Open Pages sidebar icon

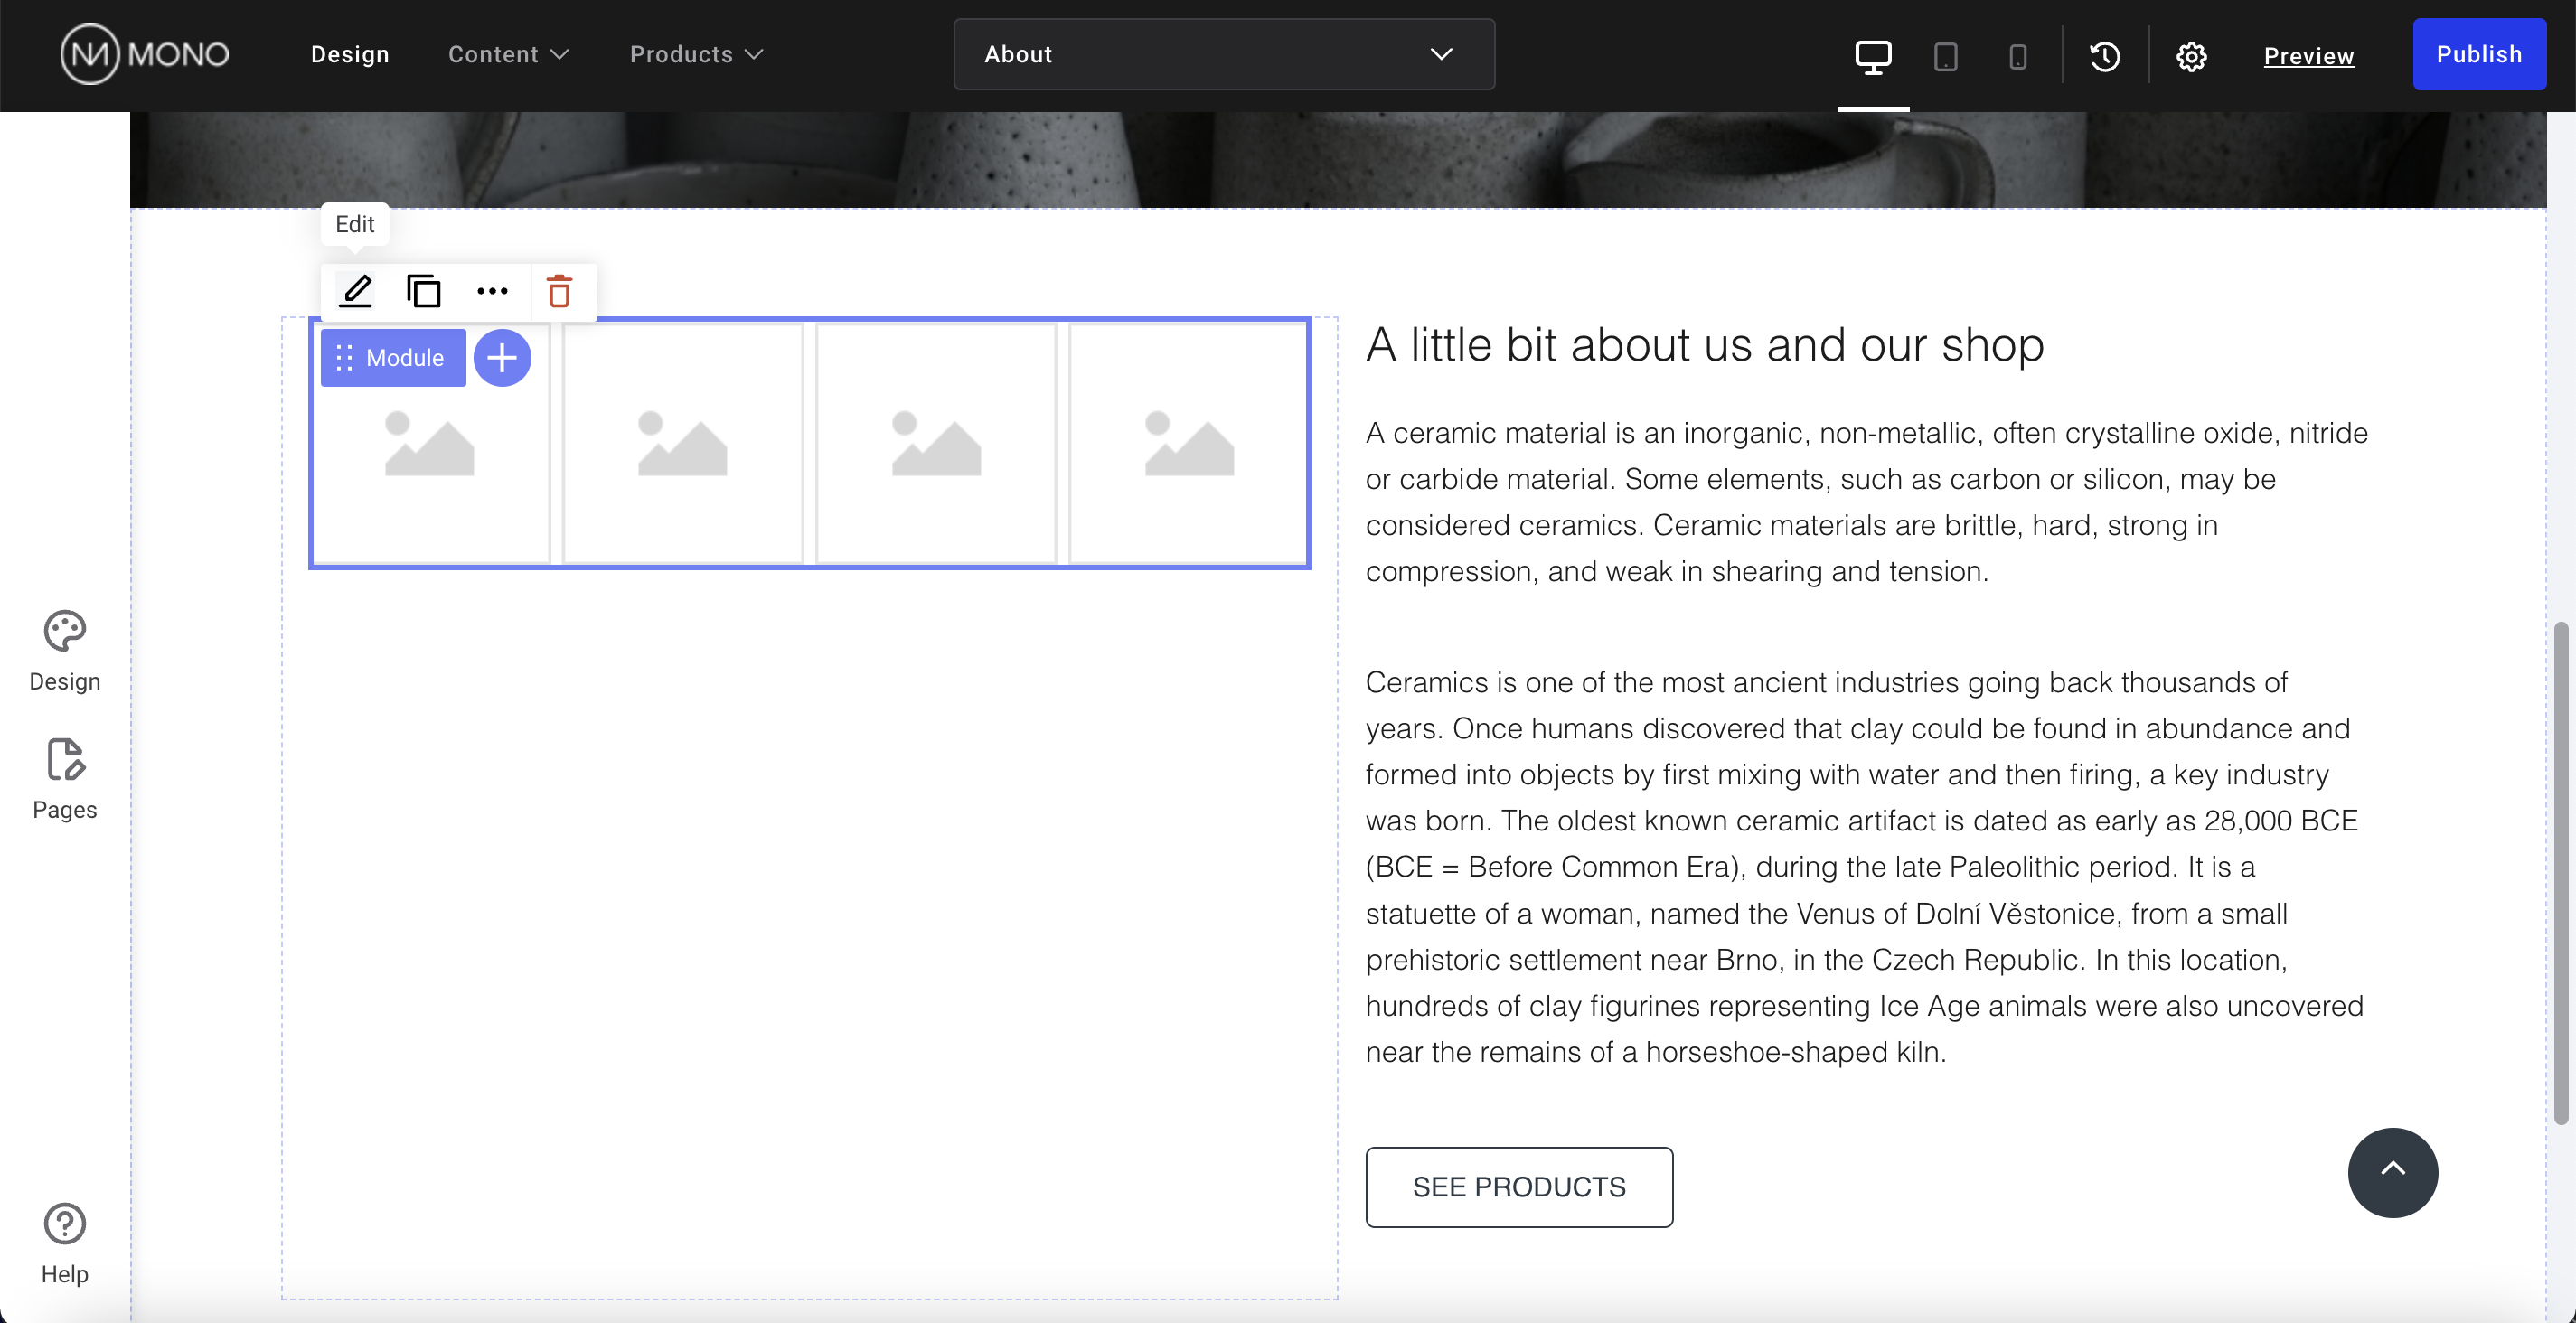click(64, 779)
